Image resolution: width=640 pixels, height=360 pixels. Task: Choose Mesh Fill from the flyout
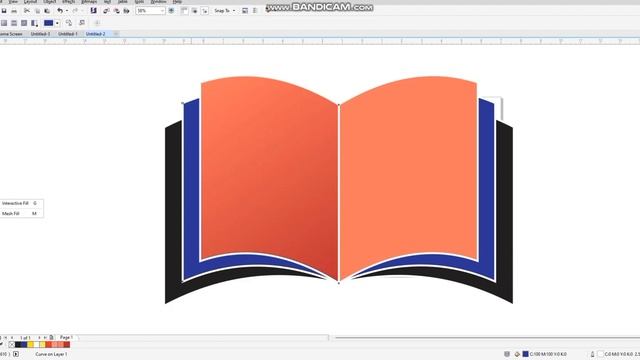tap(20, 213)
